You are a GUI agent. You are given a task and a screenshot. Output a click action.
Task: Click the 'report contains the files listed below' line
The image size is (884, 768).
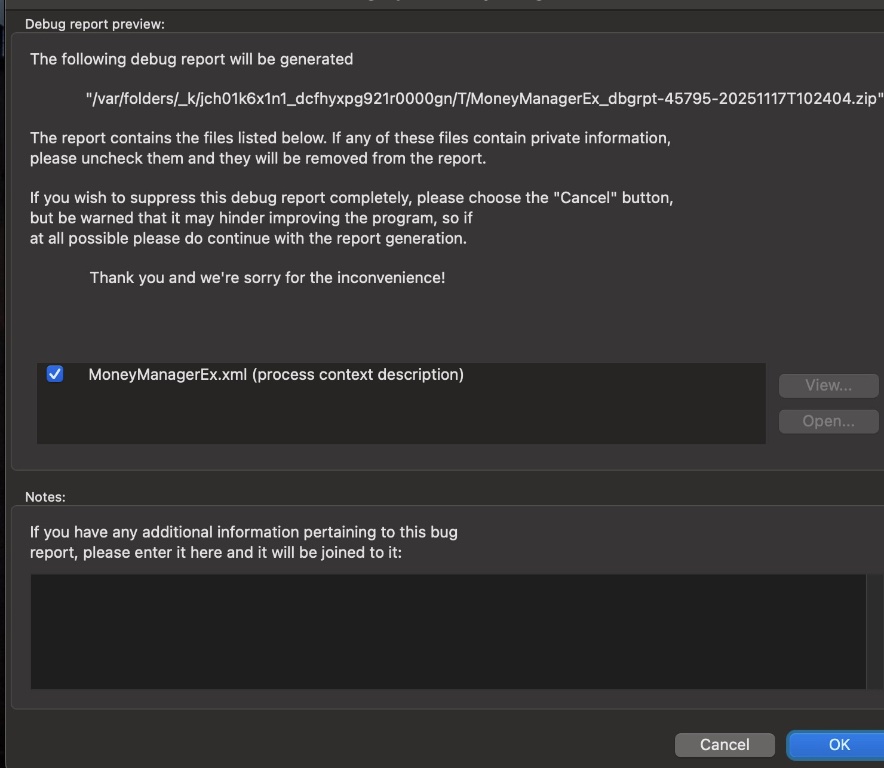350,138
